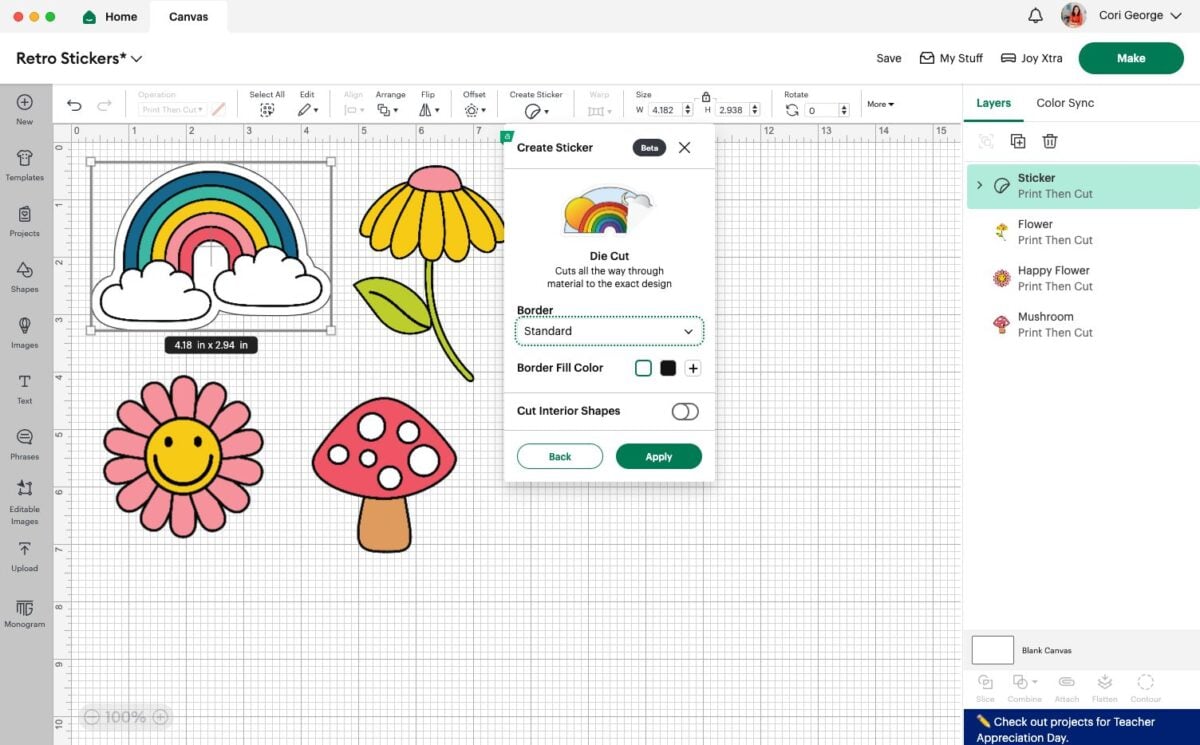This screenshot has width=1200, height=745.
Task: Close the Create Sticker dialog
Action: tap(684, 147)
